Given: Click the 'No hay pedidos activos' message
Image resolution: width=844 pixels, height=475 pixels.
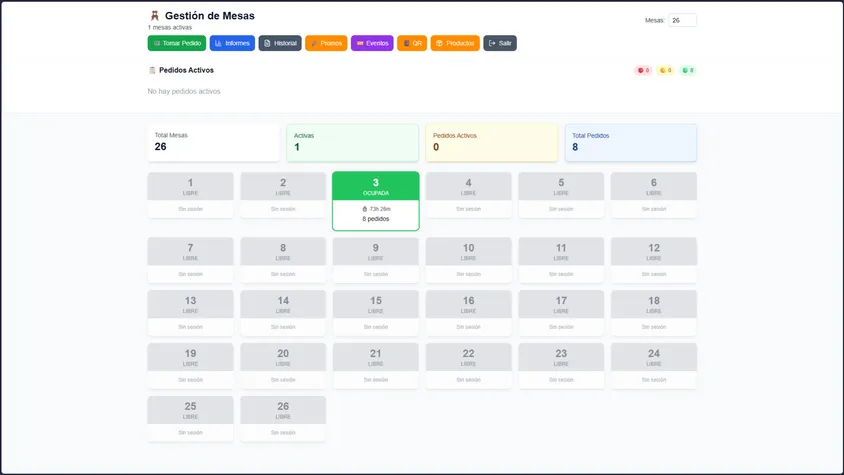Looking at the screenshot, I should (x=184, y=92).
